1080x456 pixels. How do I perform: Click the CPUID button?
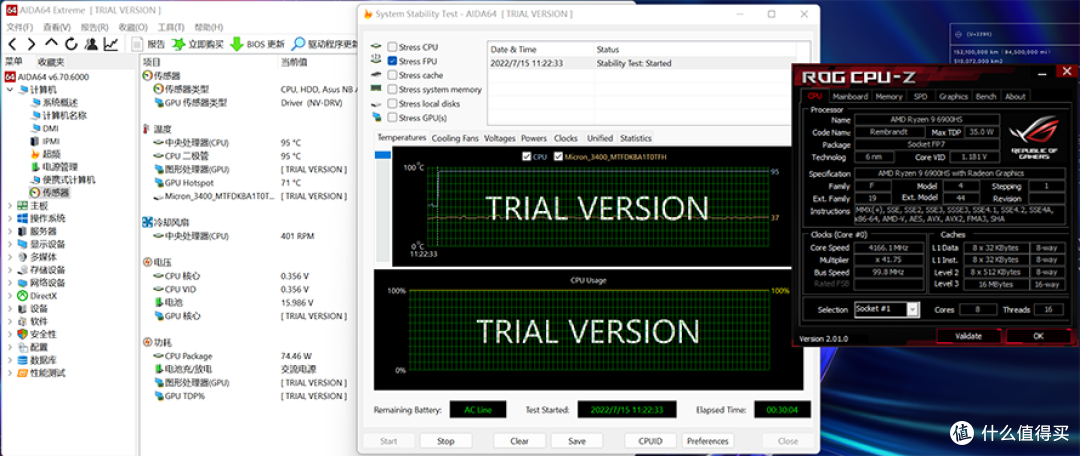click(650, 441)
